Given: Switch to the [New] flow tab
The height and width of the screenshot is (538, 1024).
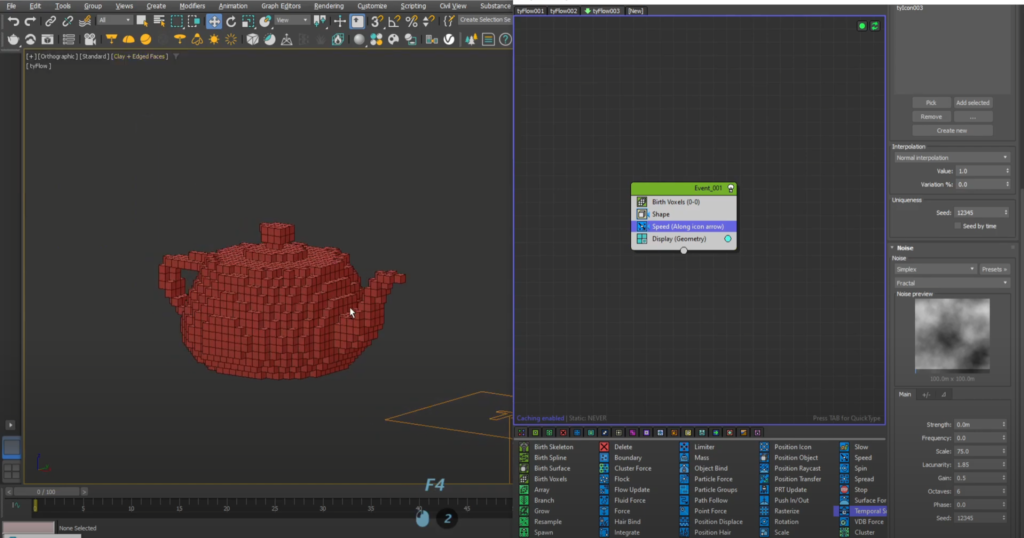Looking at the screenshot, I should 635,11.
